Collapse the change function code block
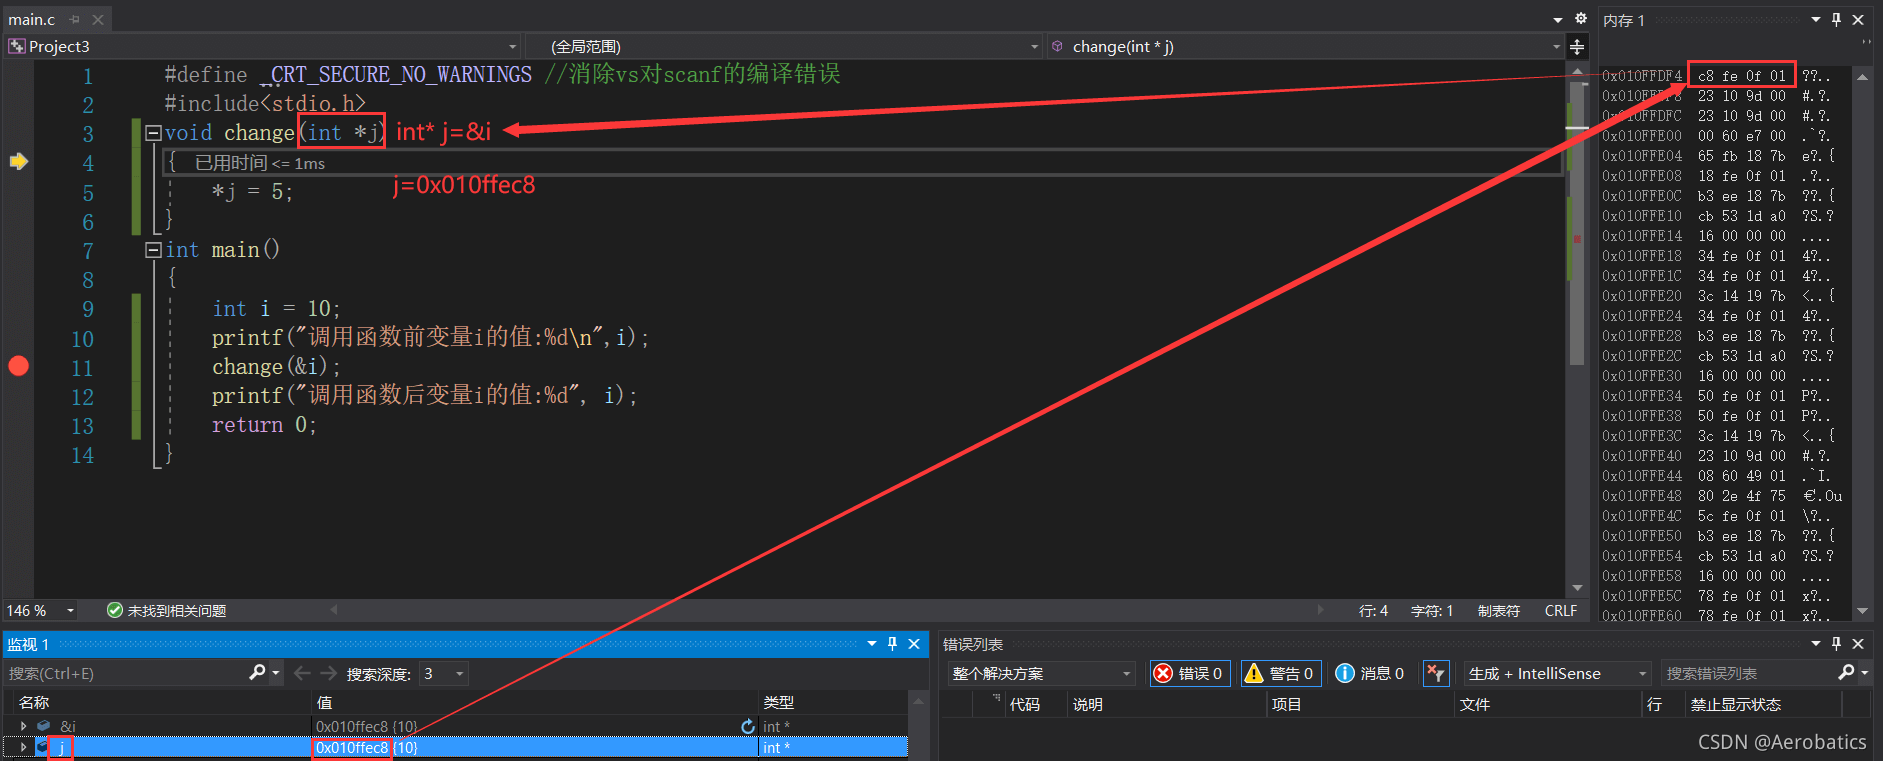 tap(153, 133)
